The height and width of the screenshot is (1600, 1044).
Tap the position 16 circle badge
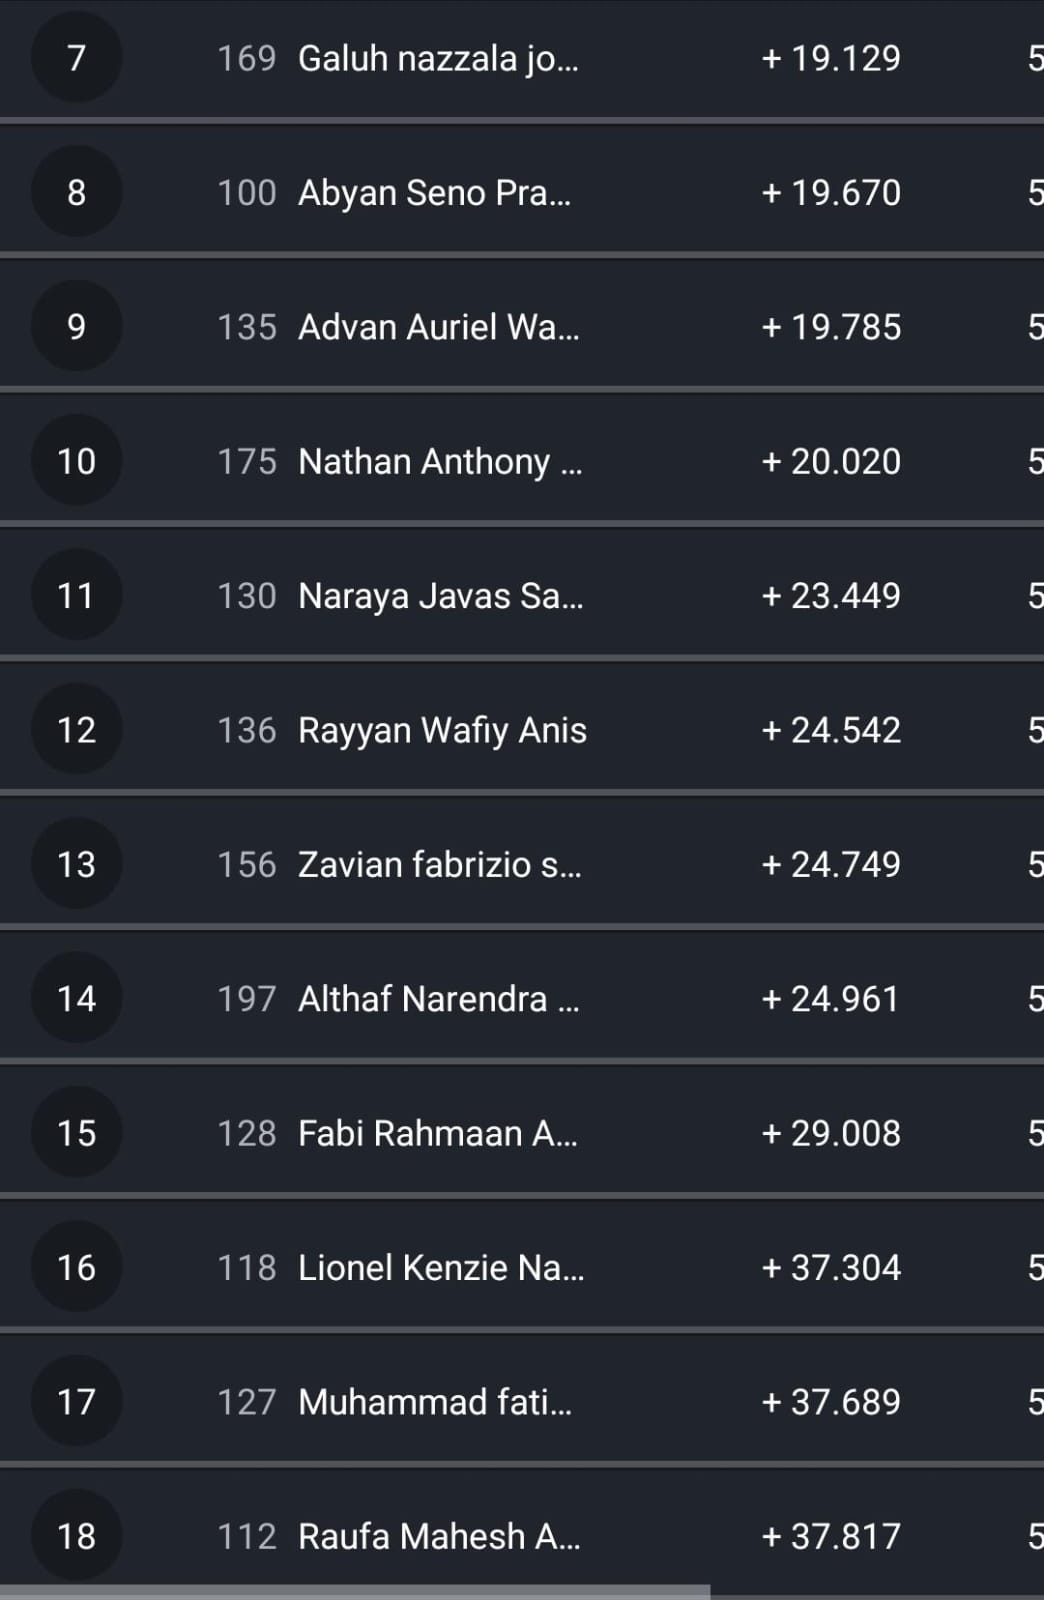[x=76, y=1268]
